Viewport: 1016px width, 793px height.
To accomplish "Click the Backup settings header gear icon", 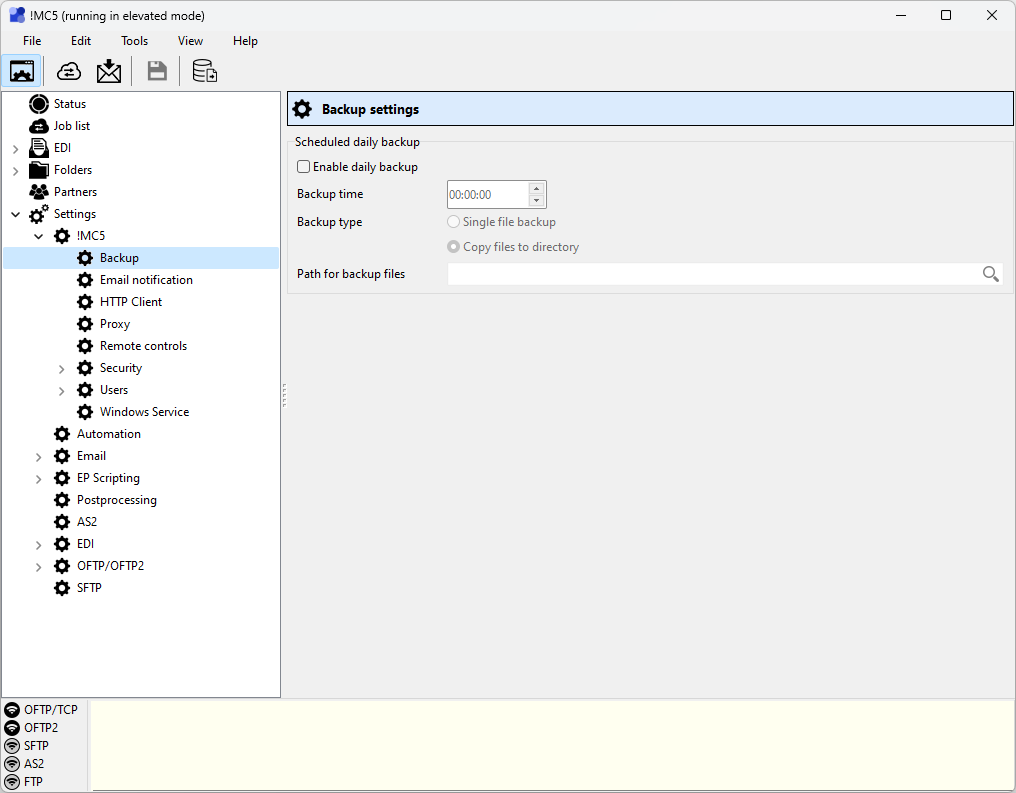I will coord(302,109).
